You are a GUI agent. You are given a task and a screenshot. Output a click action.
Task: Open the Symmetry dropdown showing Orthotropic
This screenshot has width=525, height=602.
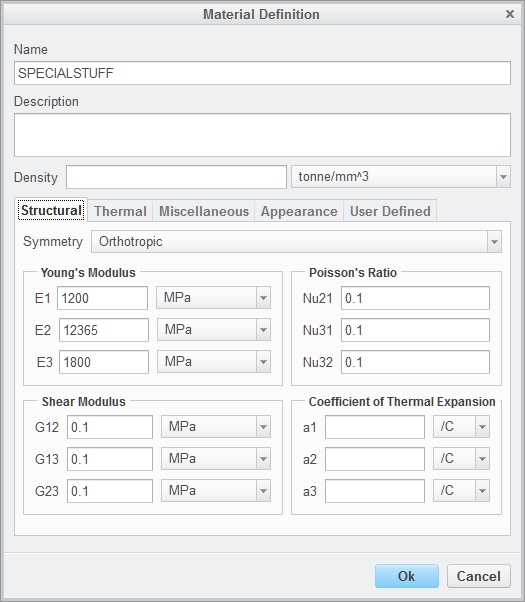click(296, 241)
